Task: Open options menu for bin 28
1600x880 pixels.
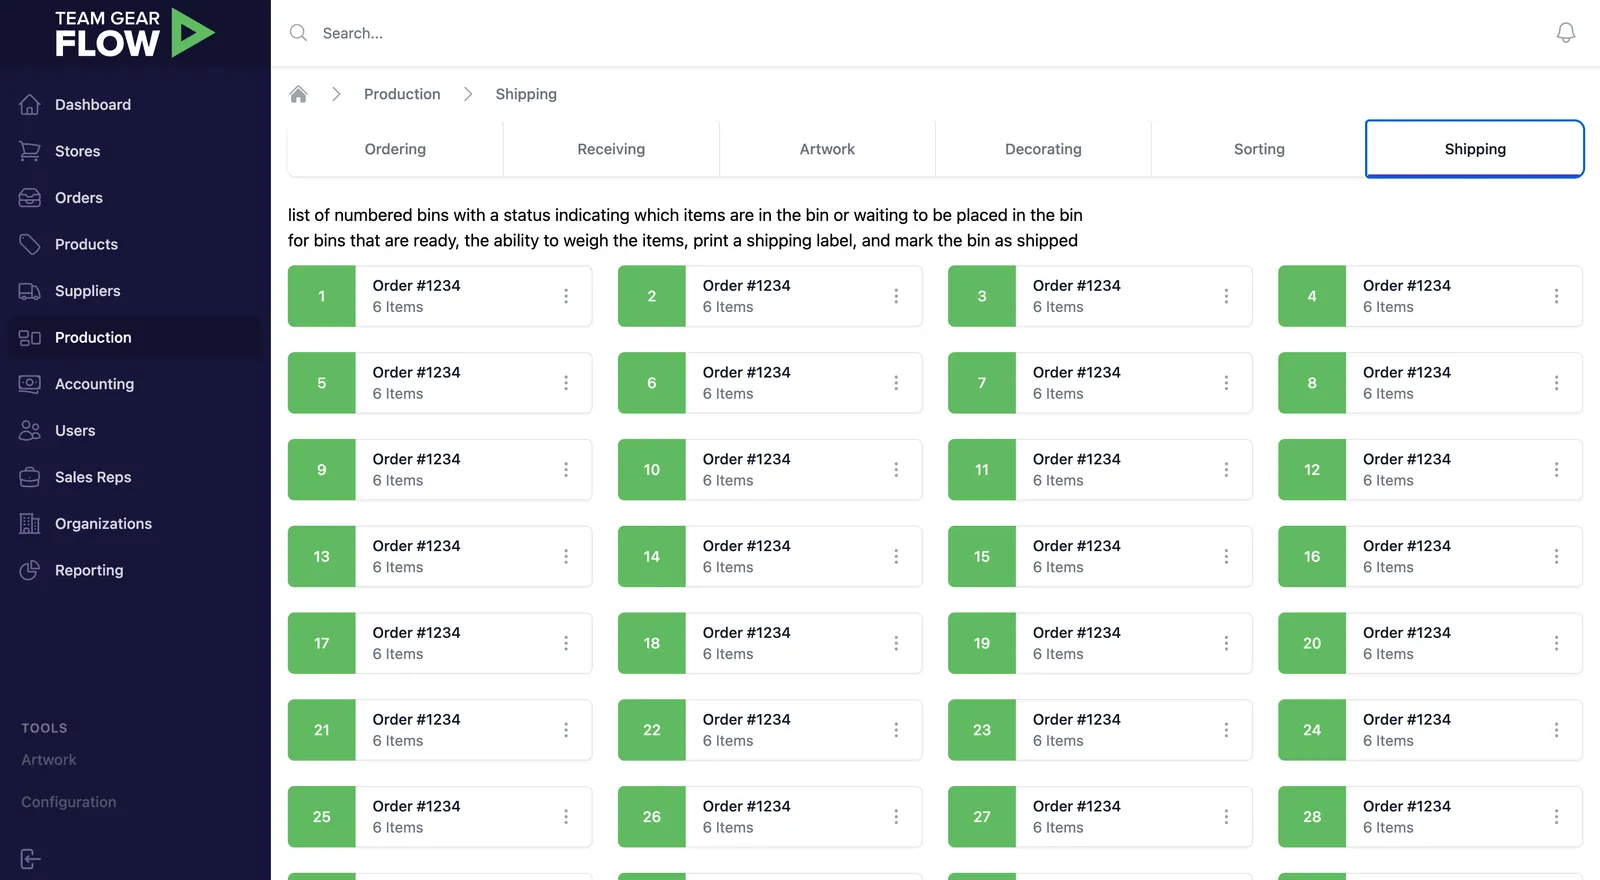Action: click(x=1556, y=817)
